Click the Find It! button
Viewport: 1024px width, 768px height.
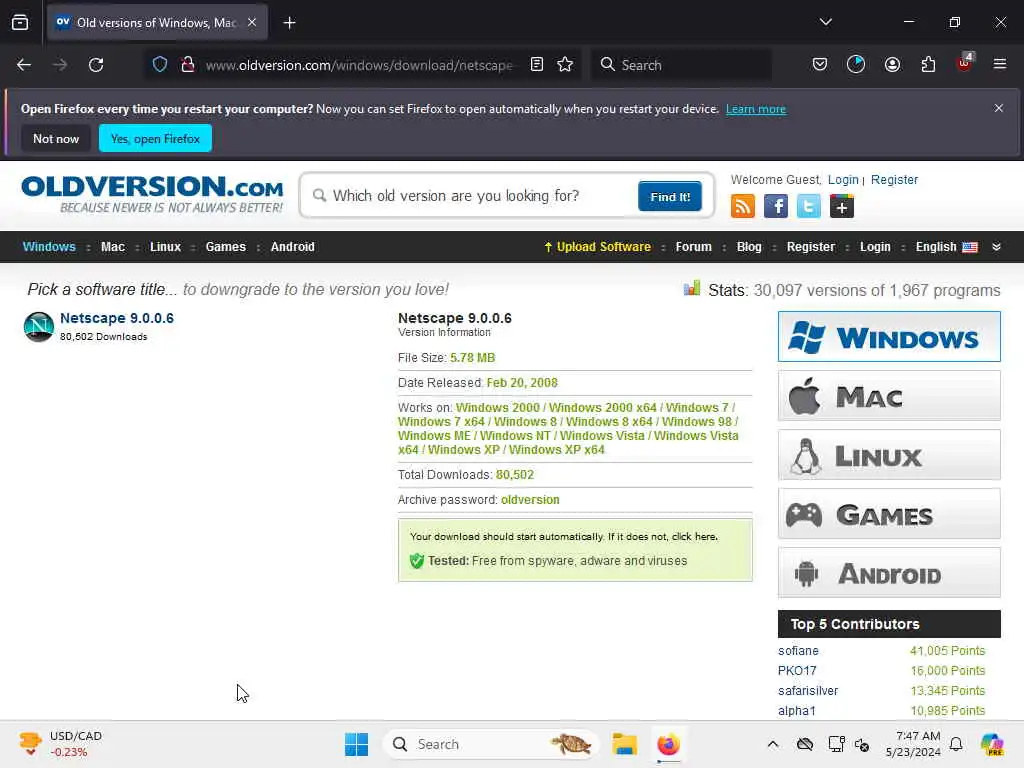(670, 197)
